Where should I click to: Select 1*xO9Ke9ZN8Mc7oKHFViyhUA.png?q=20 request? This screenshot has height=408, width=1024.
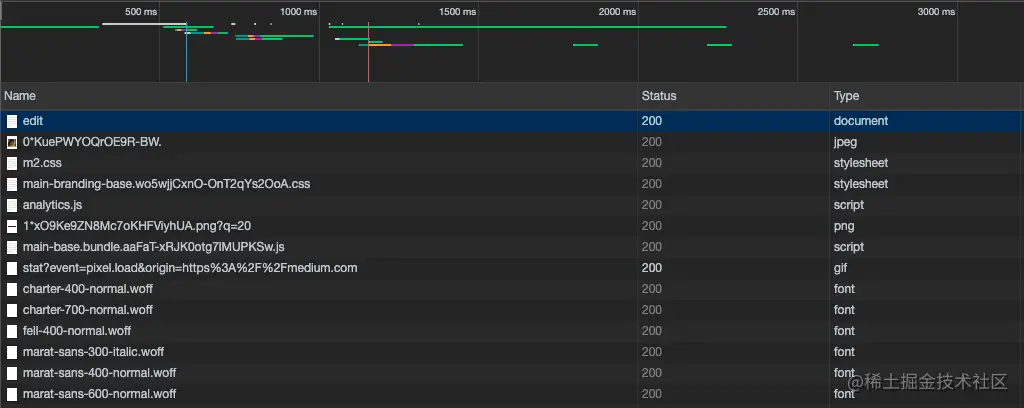(x=512, y=227)
